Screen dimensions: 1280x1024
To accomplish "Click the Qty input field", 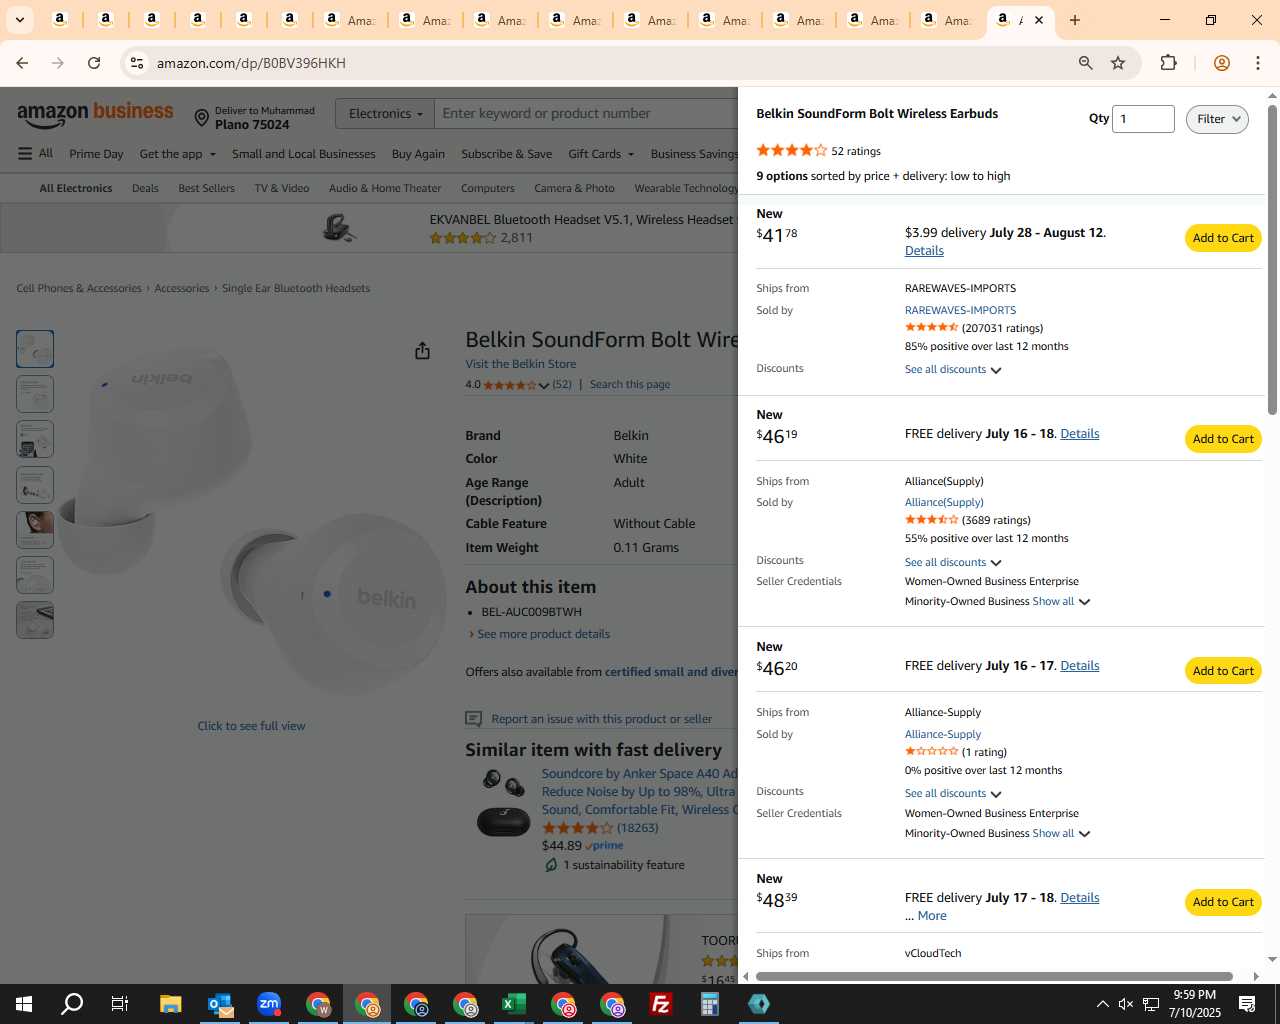I will click(x=1143, y=119).
